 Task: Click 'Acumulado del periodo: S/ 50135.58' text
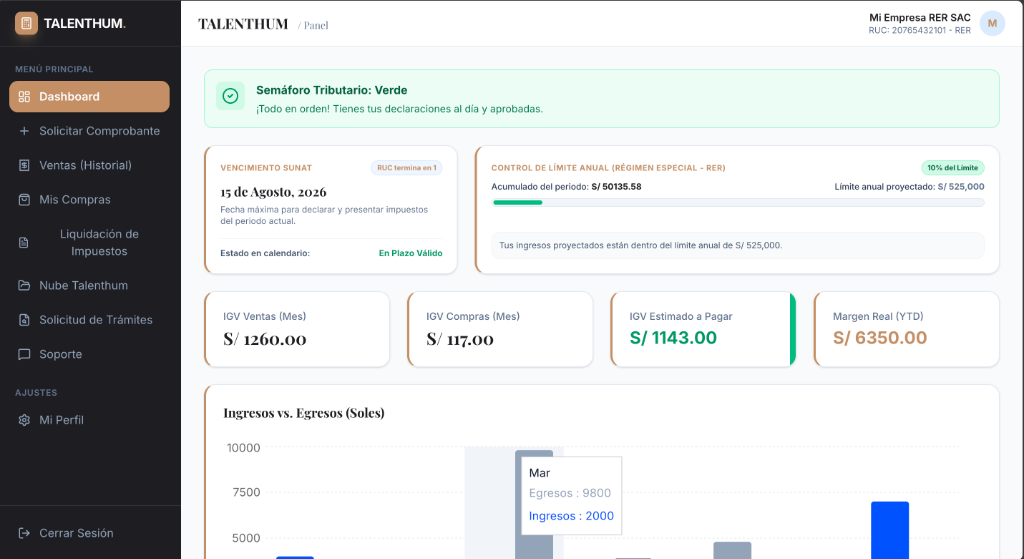566,187
